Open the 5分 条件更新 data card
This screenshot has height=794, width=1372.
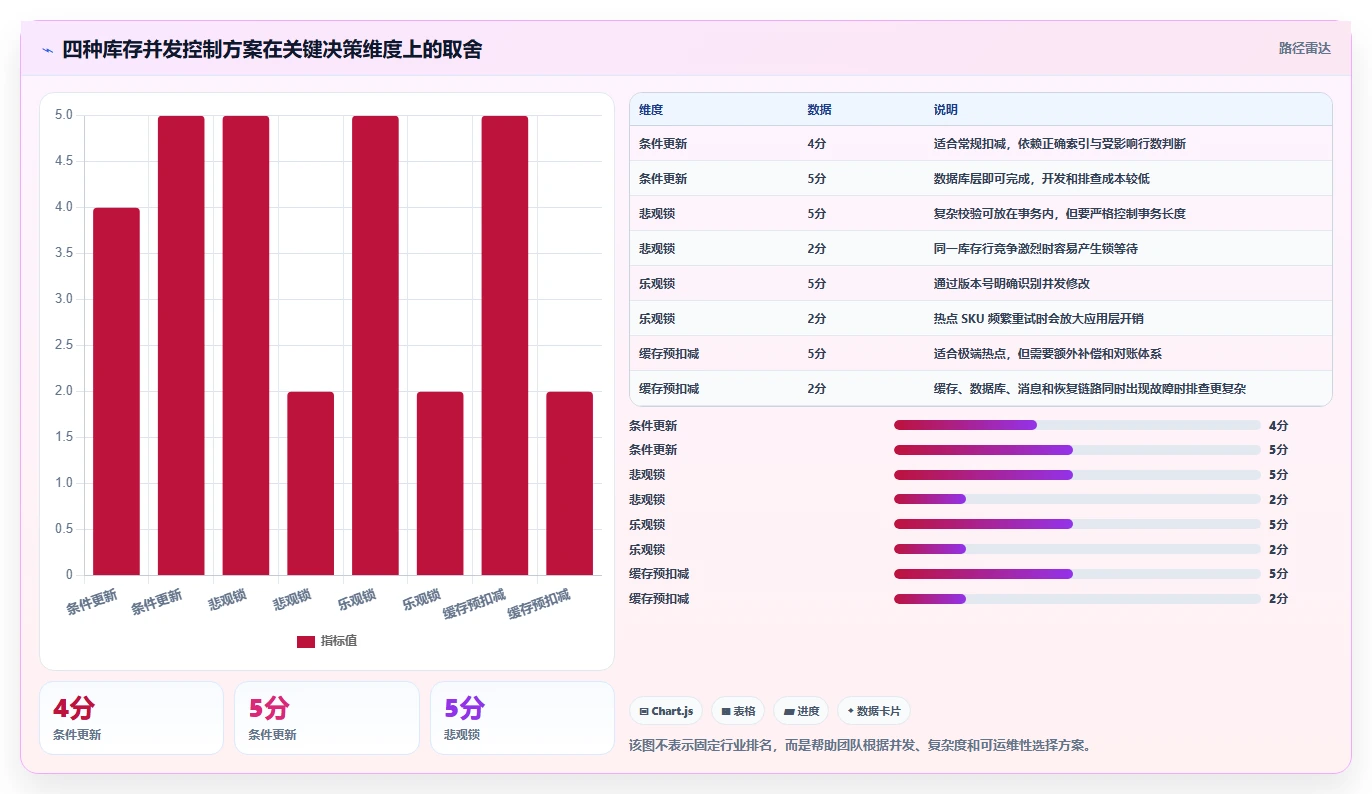(x=327, y=718)
